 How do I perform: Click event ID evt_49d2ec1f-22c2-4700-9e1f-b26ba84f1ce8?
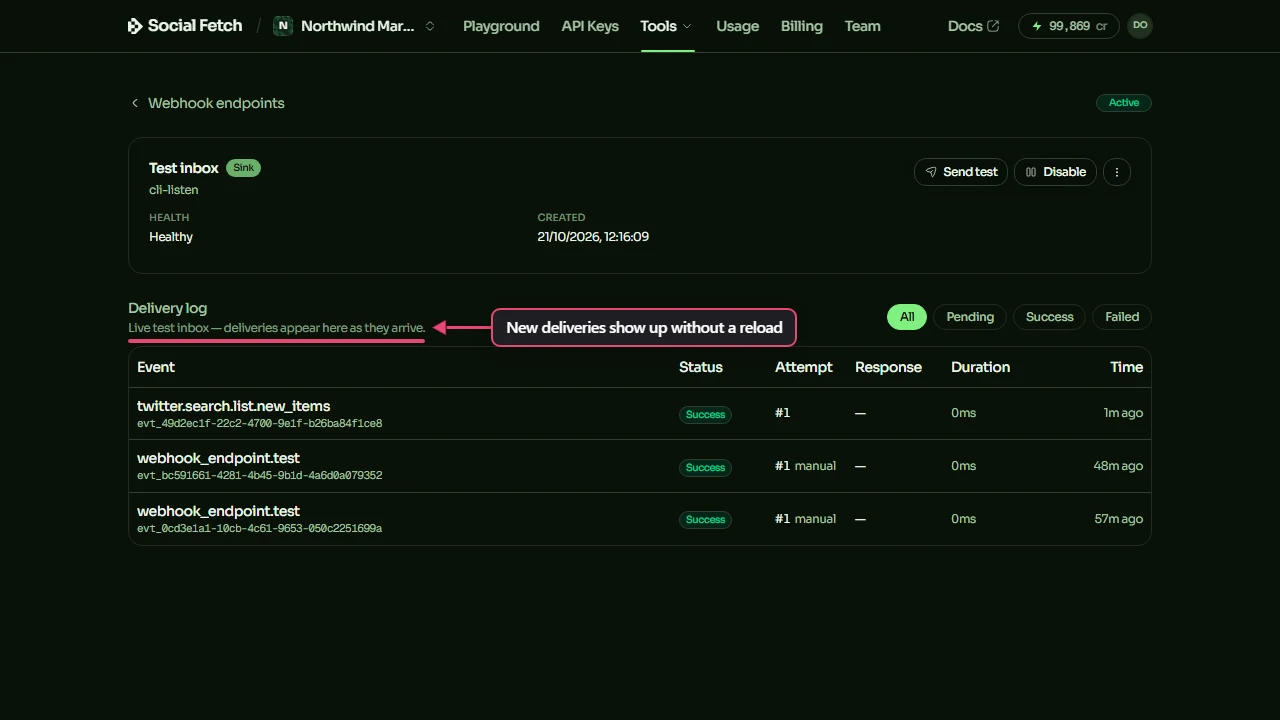point(260,424)
